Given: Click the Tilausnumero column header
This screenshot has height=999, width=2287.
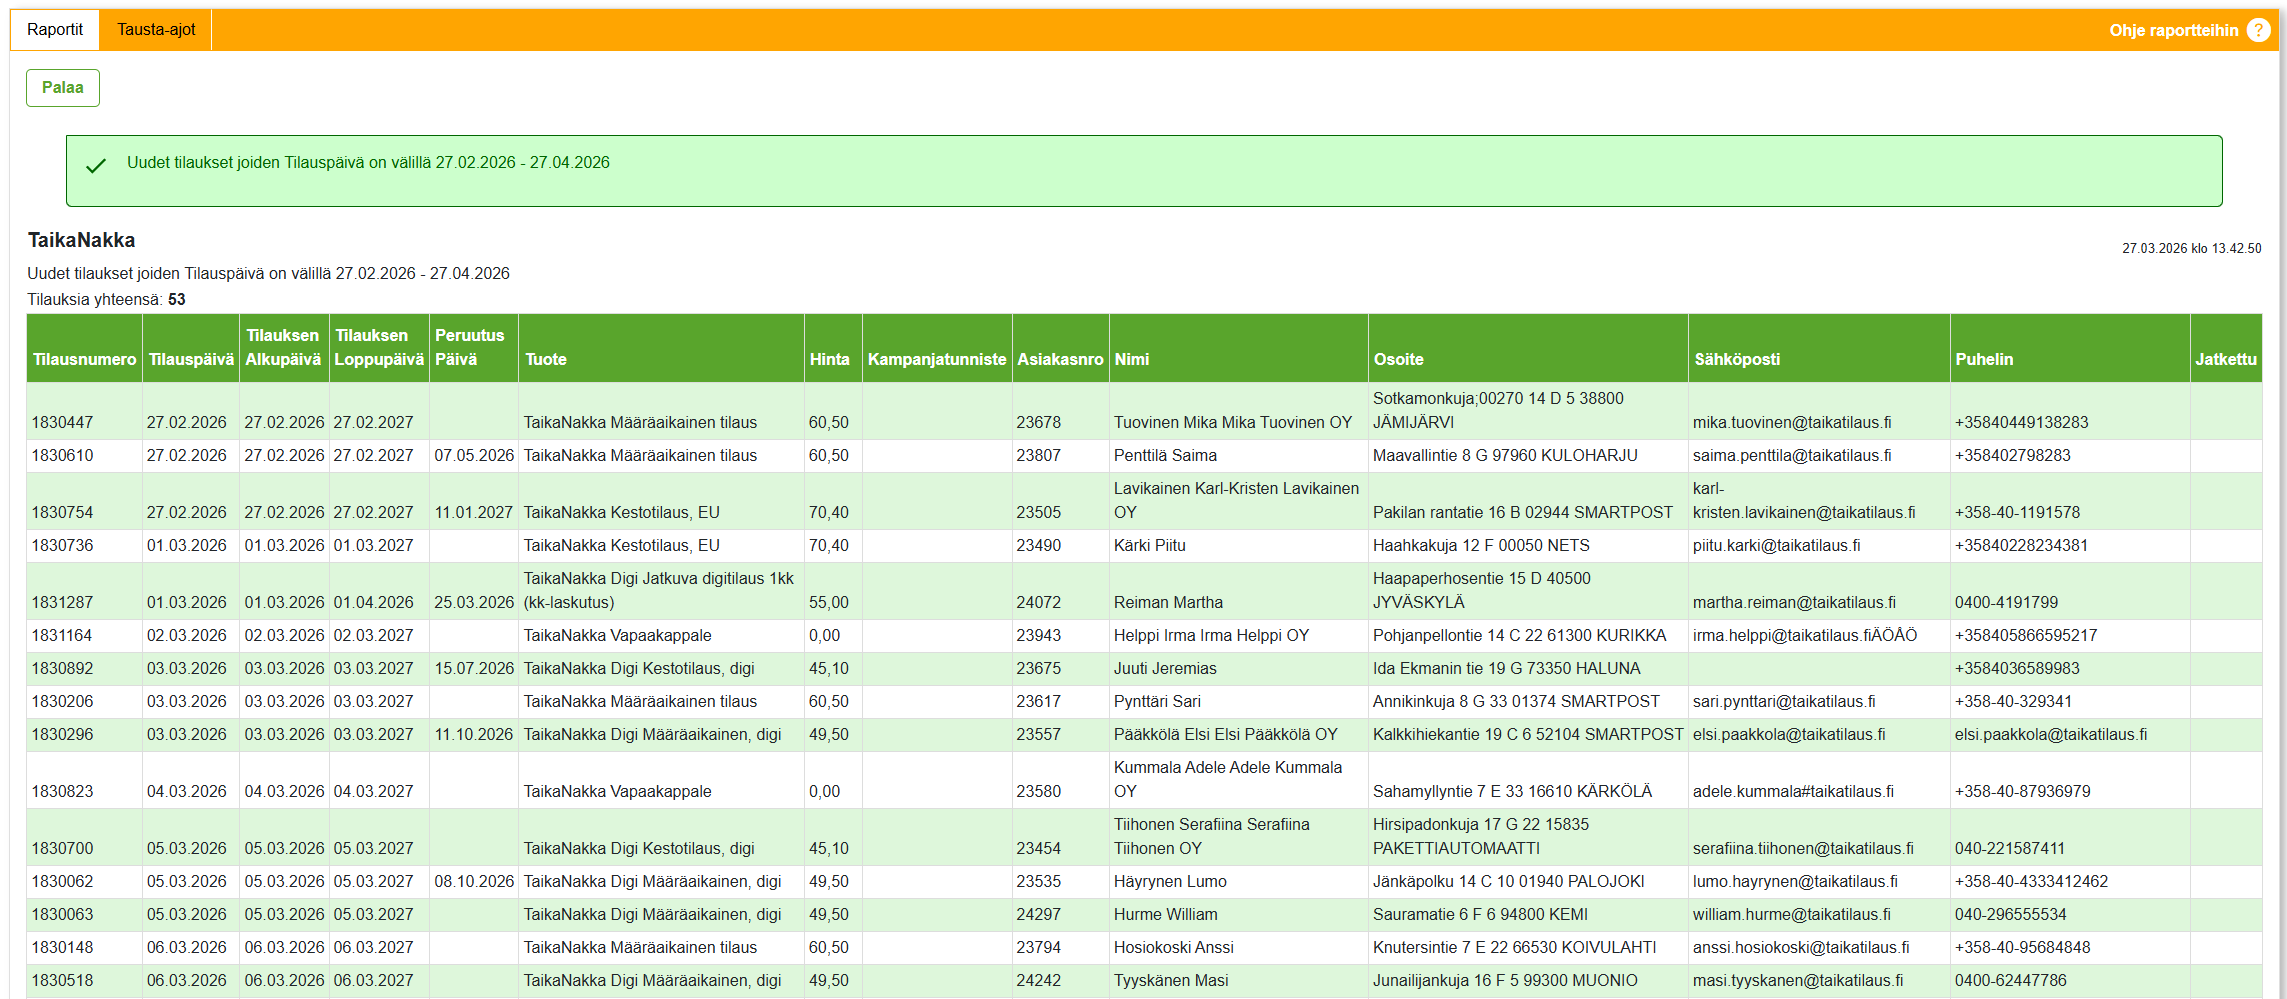Looking at the screenshot, I should point(84,359).
